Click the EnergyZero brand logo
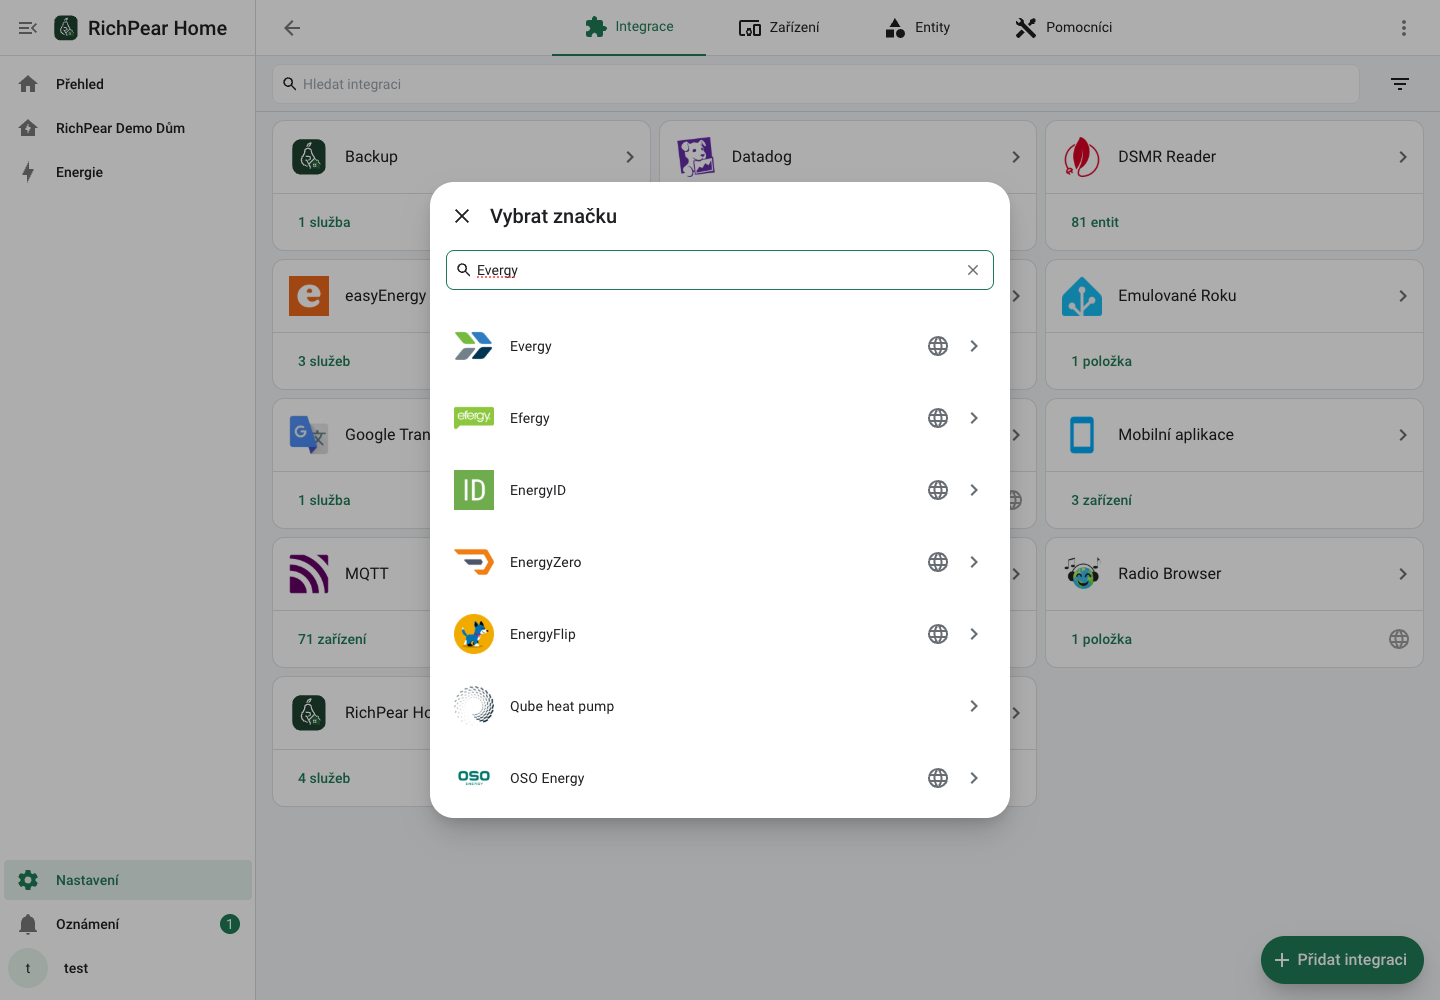This screenshot has height=1000, width=1440. (x=474, y=562)
